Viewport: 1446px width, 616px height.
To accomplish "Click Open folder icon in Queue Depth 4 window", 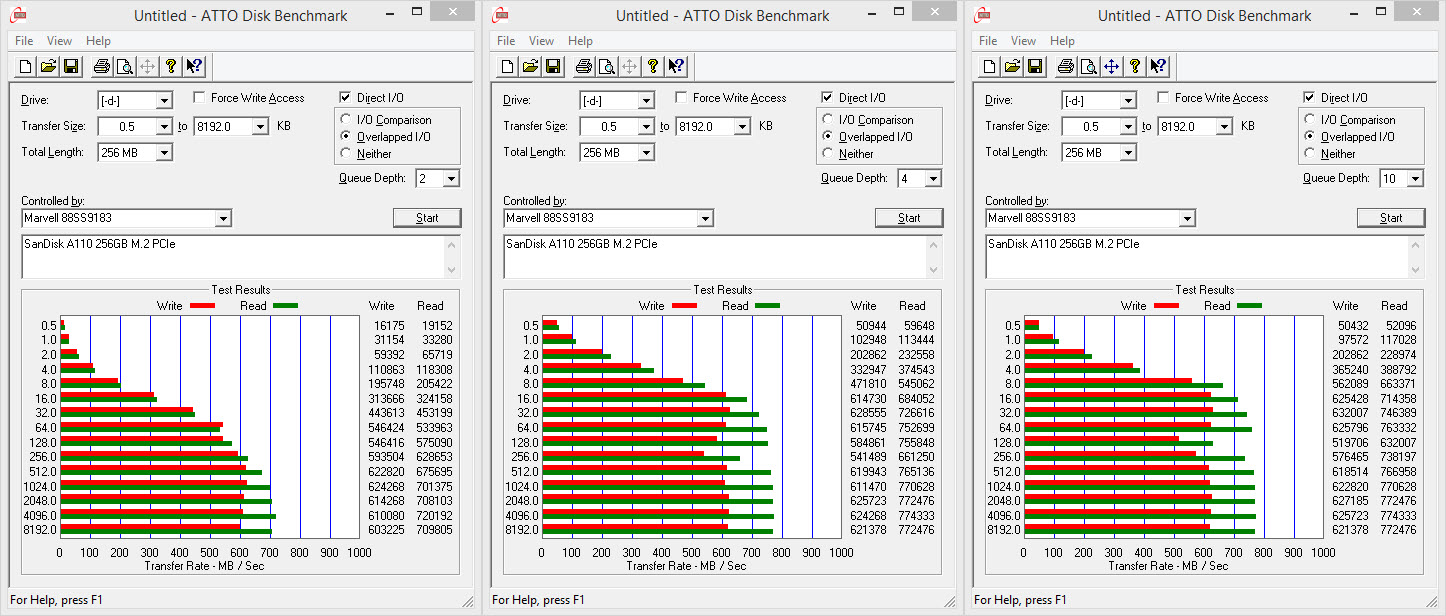I will coord(530,67).
